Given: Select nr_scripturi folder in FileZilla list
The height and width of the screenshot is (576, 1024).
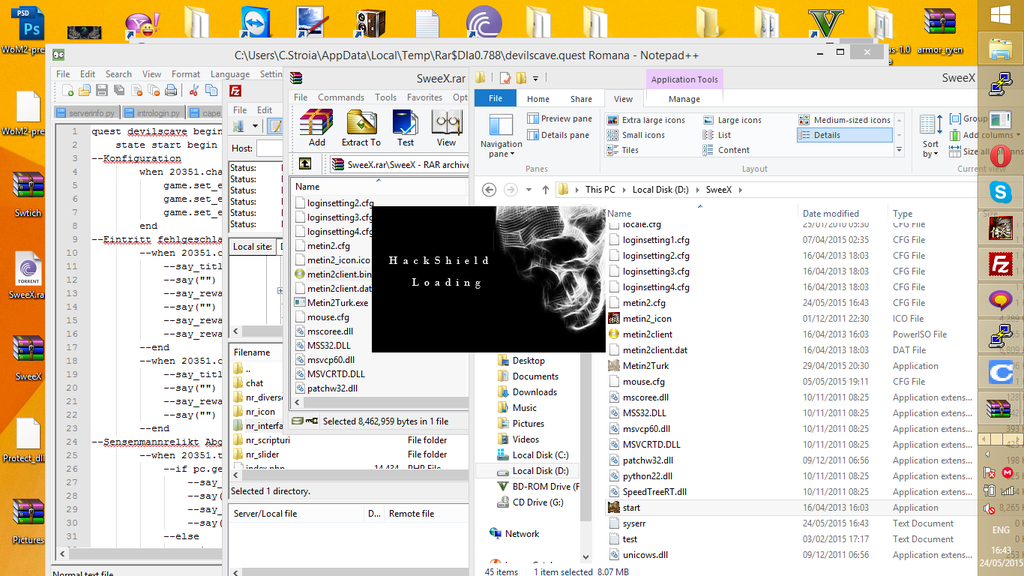Looking at the screenshot, I should (x=268, y=440).
